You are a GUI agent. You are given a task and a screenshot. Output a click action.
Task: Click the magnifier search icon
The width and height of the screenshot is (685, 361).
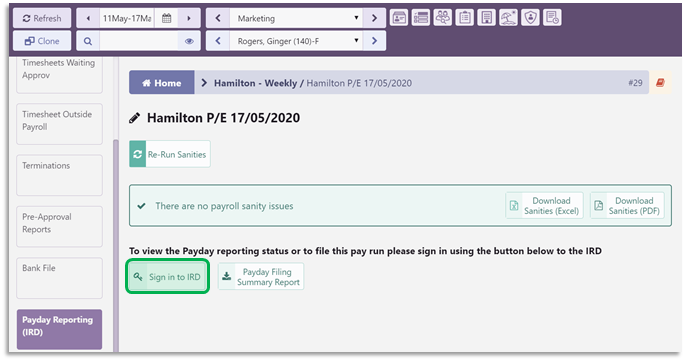[x=88, y=41]
